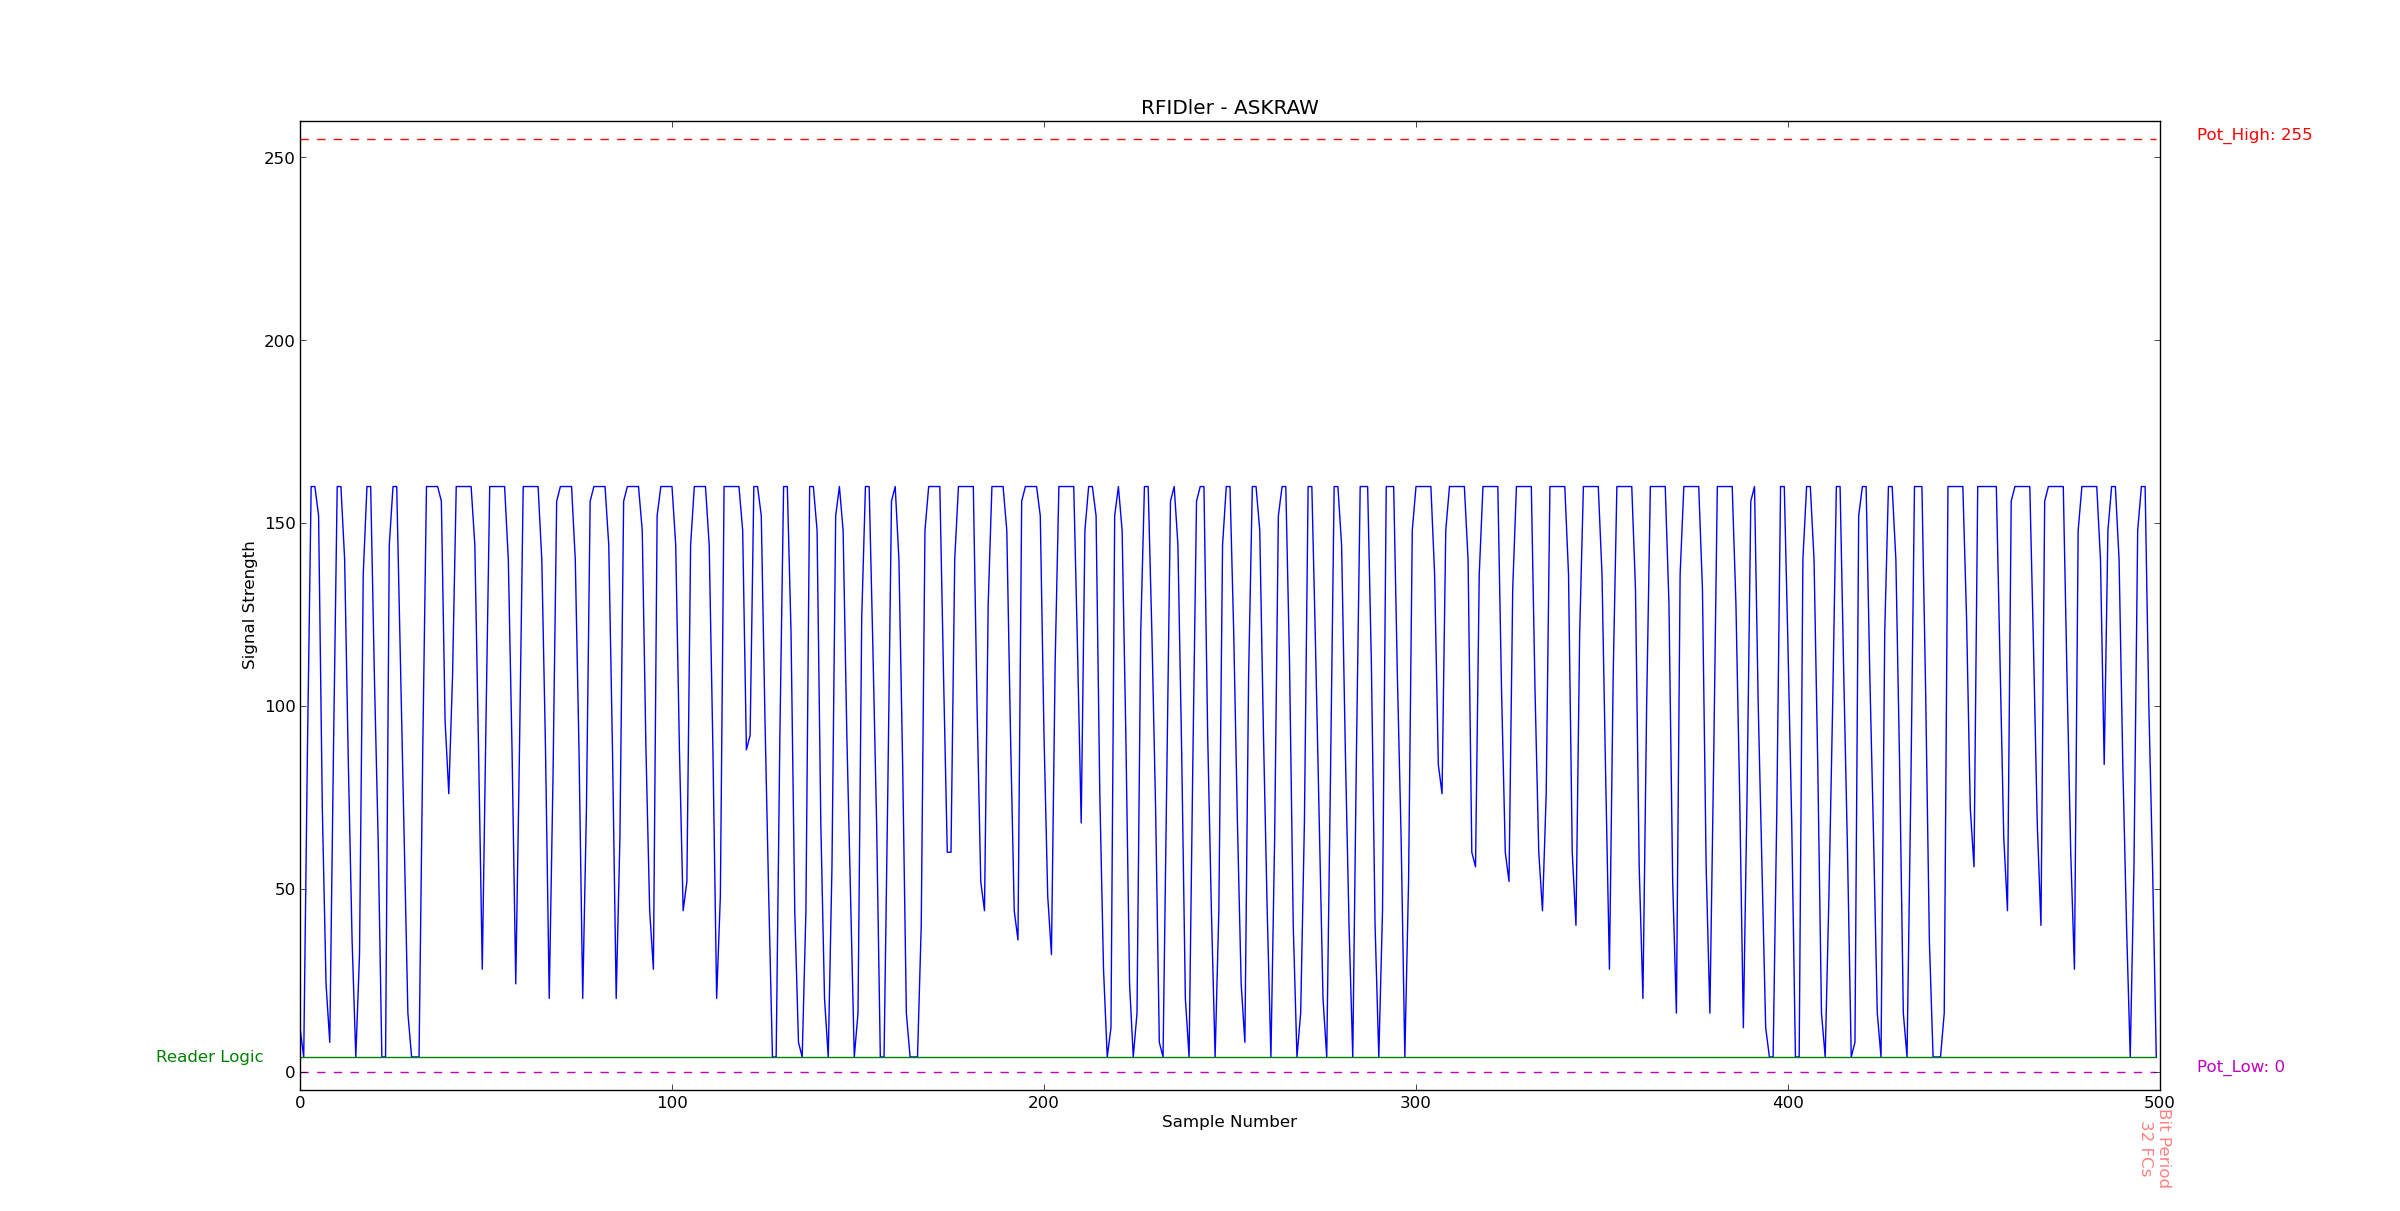2400x1211 pixels.
Task: Click the Signal Strength y-axis label
Action: (x=249, y=605)
